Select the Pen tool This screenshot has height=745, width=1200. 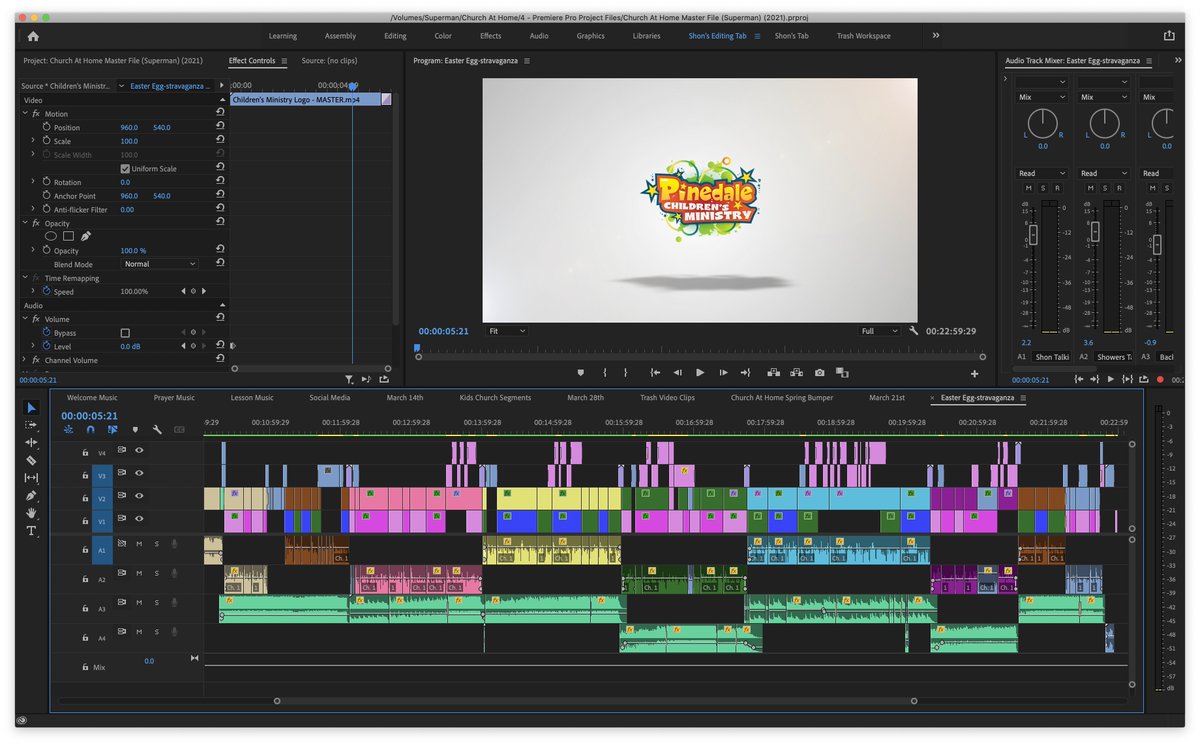tap(31, 495)
